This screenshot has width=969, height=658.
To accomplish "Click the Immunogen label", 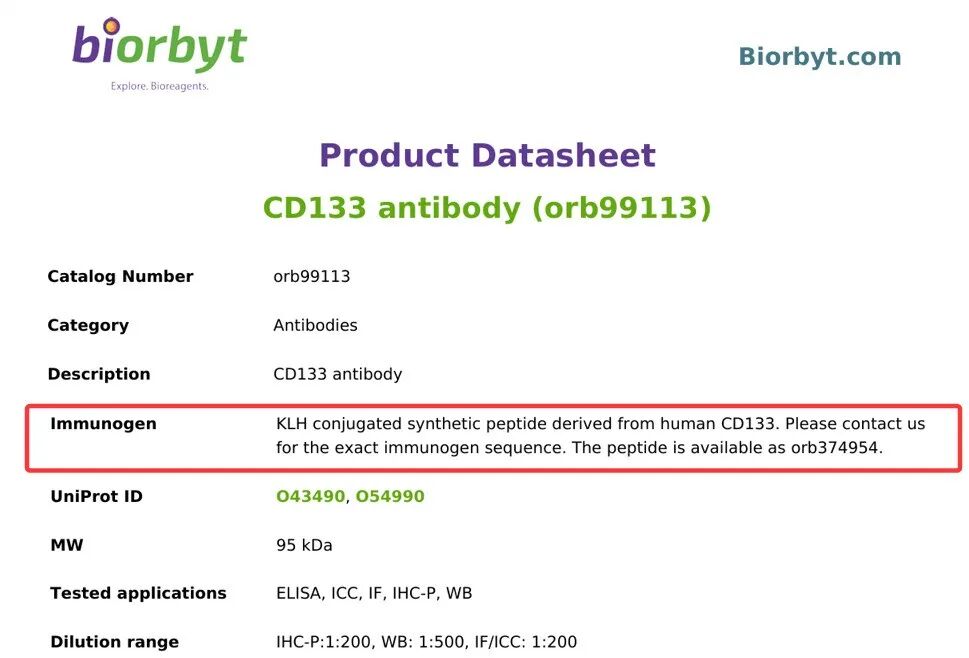I will tap(103, 424).
